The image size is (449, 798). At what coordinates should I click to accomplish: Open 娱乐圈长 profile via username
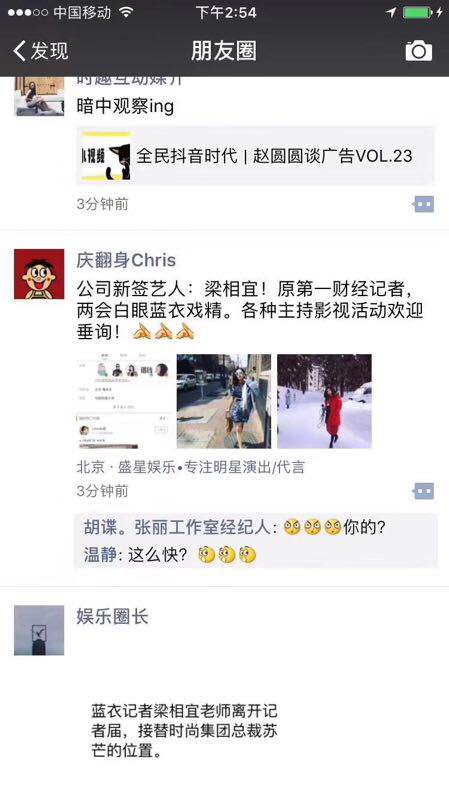(x=112, y=616)
